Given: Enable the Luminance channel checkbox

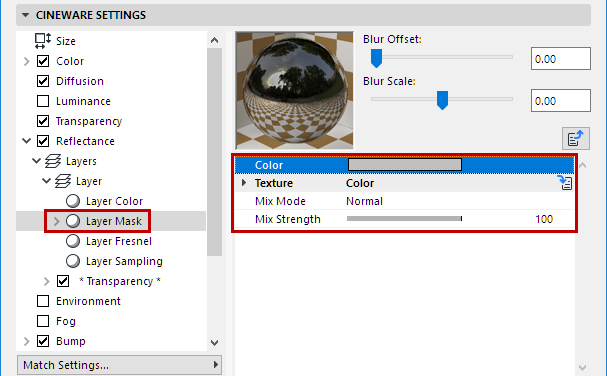Looking at the screenshot, I should coord(43,101).
